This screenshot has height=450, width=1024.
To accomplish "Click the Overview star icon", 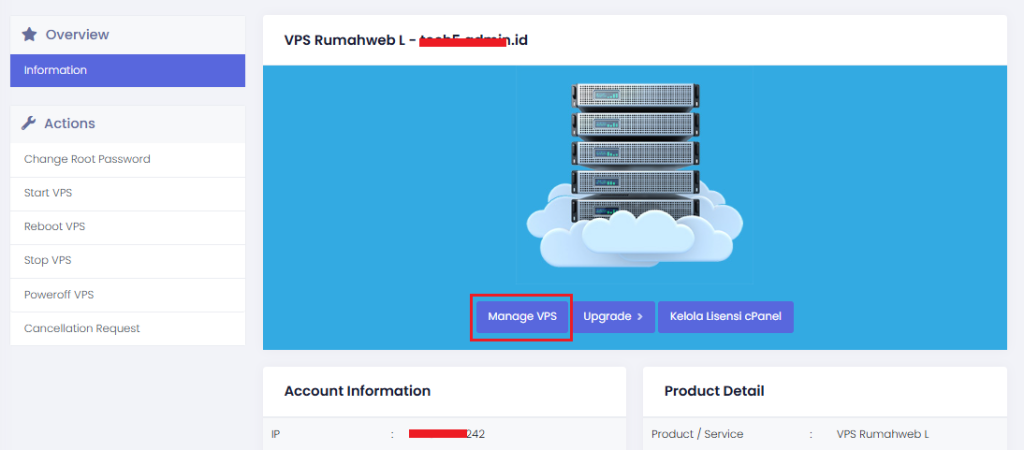I will 29,35.
